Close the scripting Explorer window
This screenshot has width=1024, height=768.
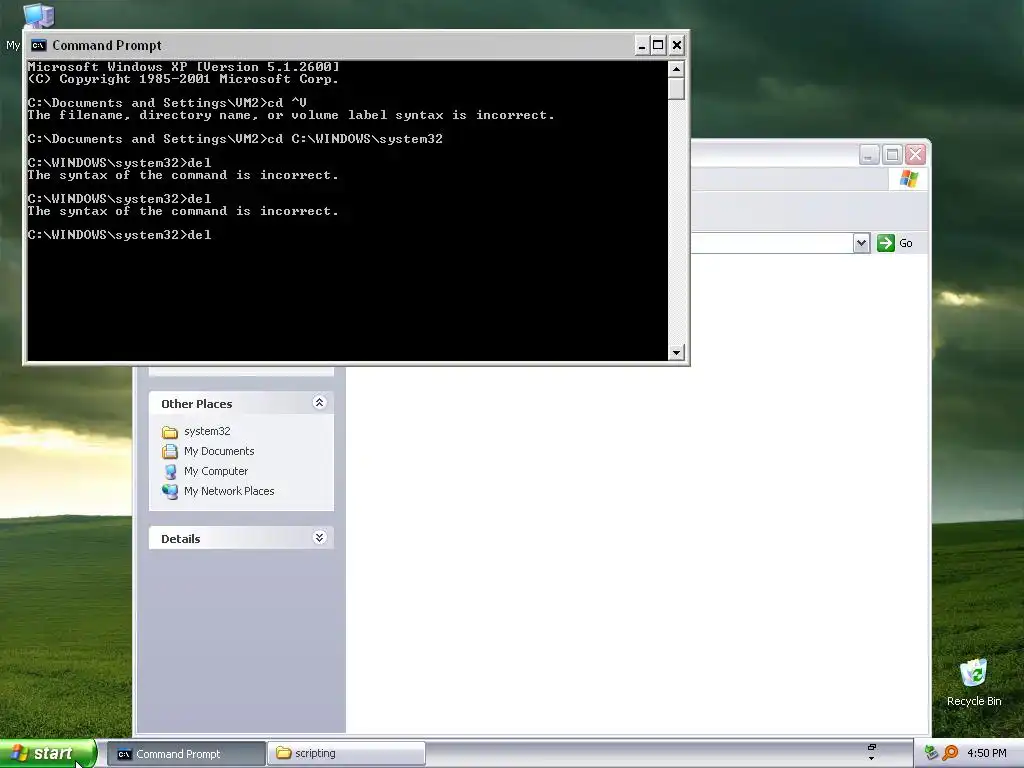pyautogui.click(x=916, y=155)
